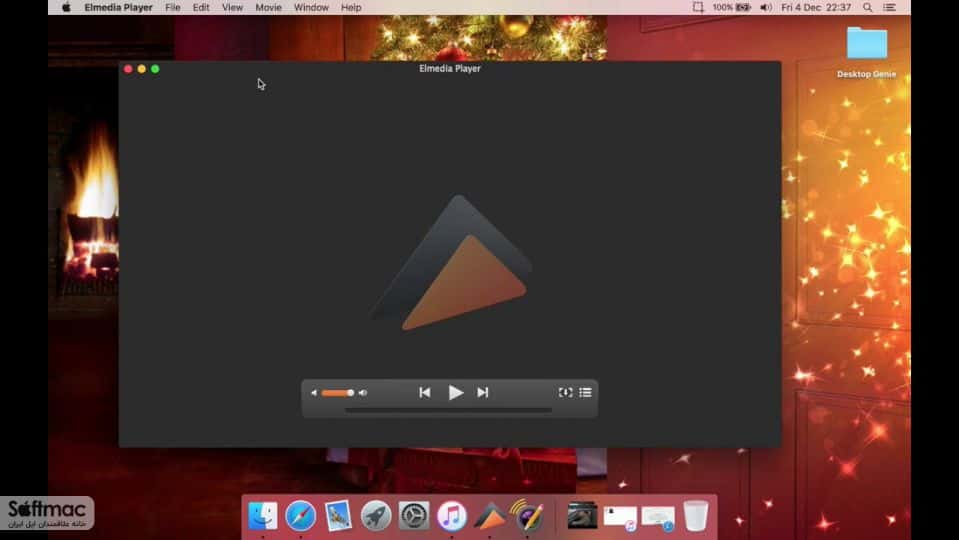
Task: Toggle fullscreen mode in player controls
Action: (x=566, y=393)
